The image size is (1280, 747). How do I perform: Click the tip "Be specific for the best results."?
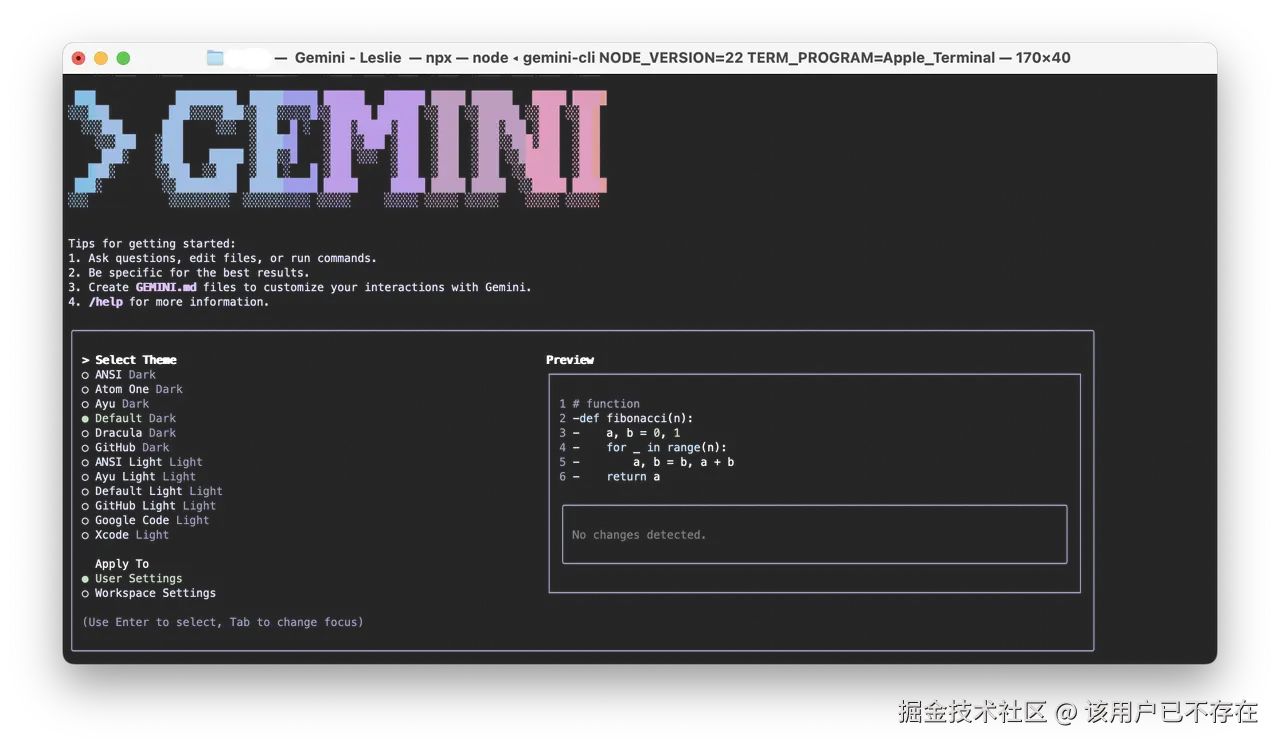click(x=199, y=273)
